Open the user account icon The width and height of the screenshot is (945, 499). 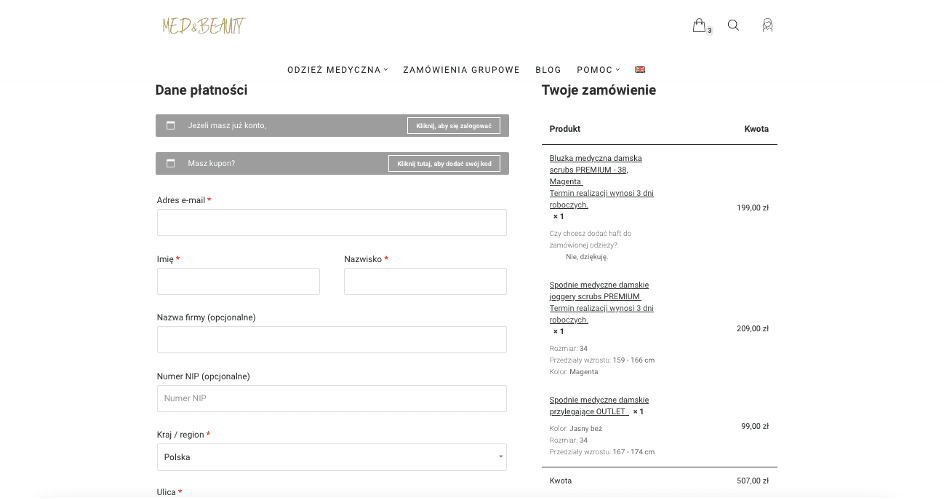[767, 26]
